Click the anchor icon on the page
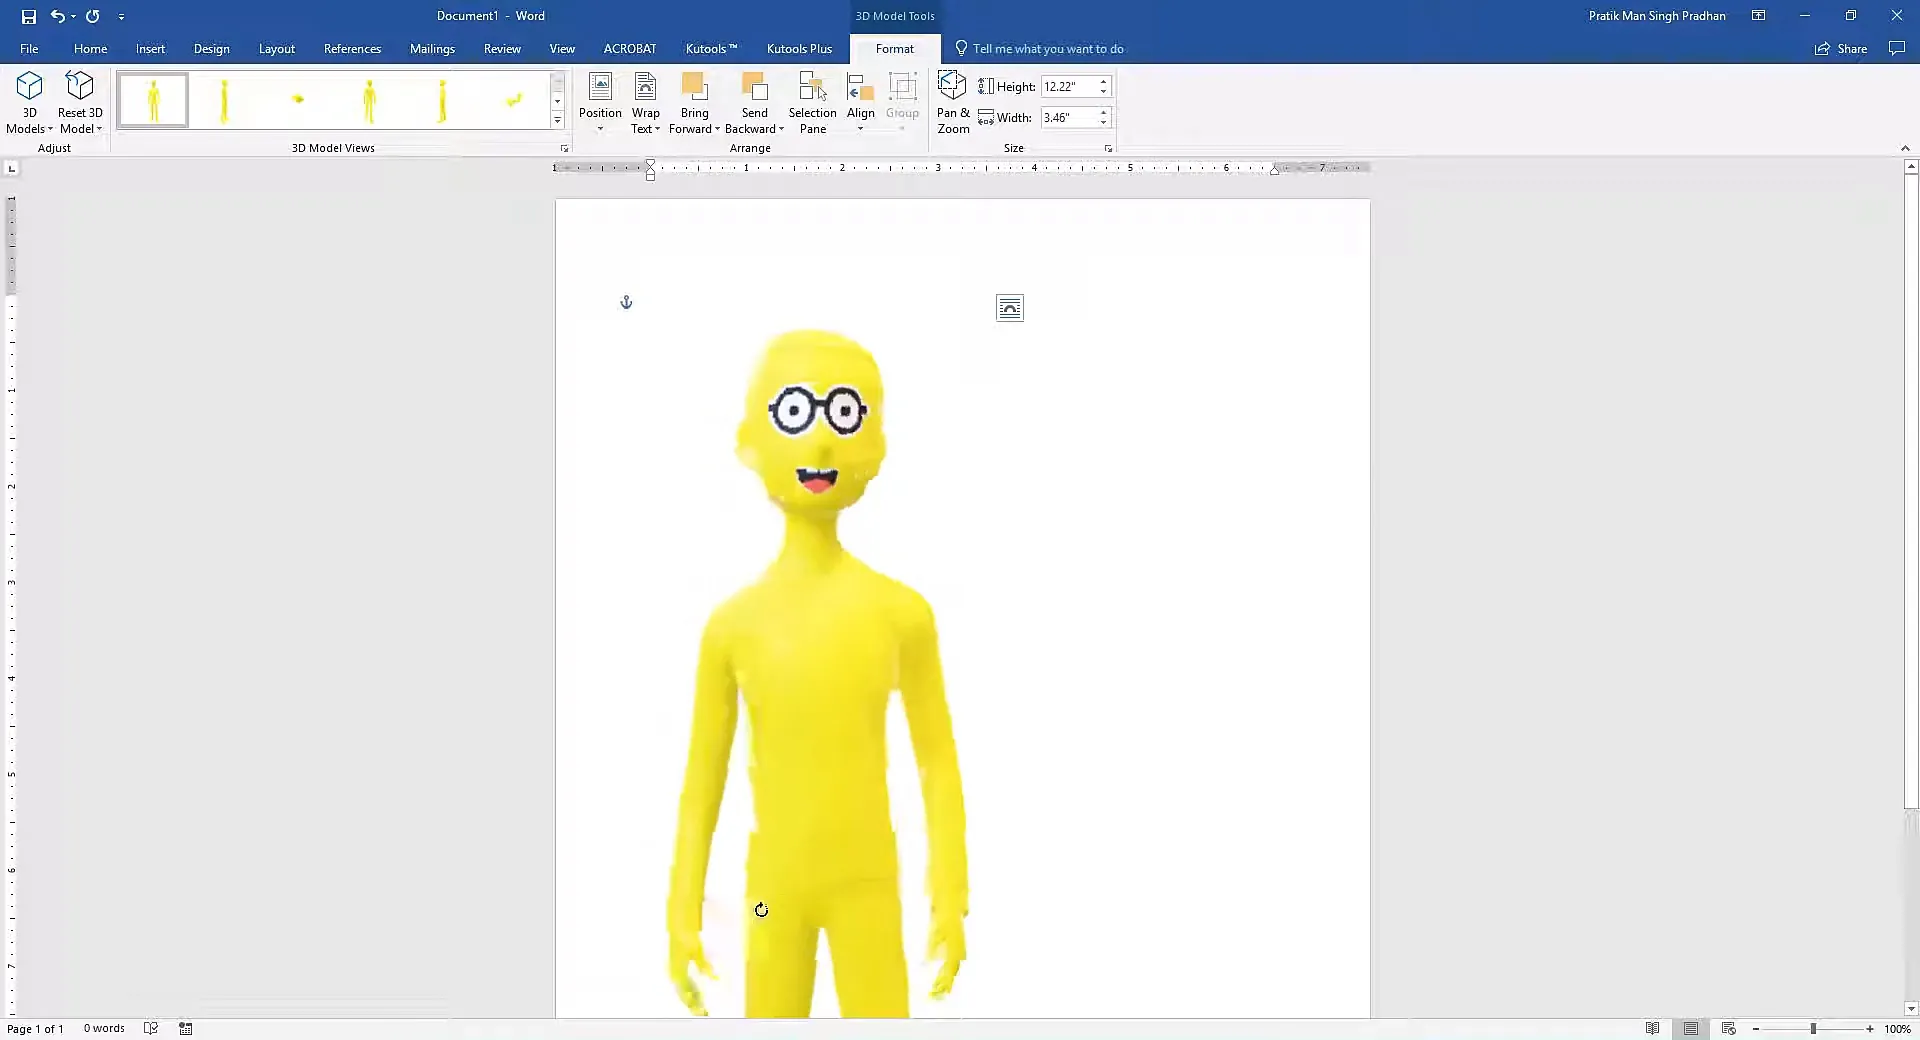 click(x=626, y=302)
